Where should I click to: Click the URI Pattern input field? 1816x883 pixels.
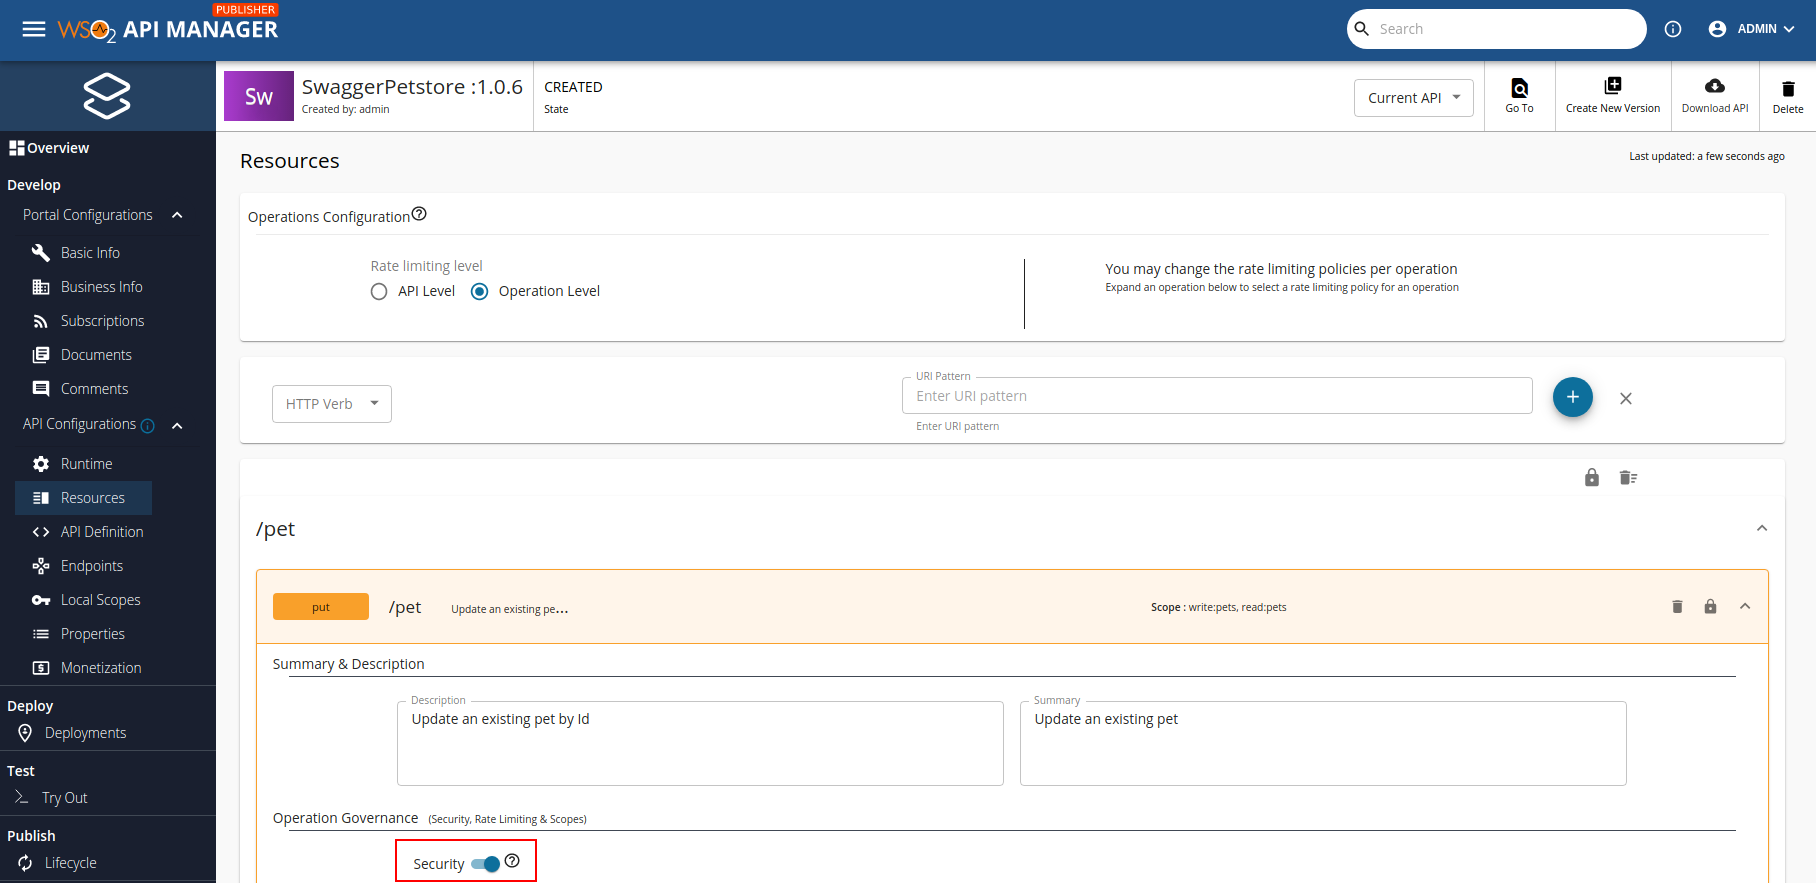[1216, 396]
